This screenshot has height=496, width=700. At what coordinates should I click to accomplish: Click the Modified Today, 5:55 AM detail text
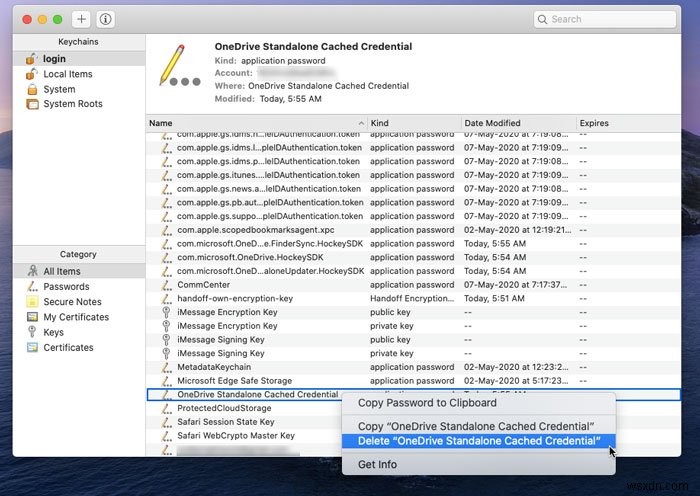coord(268,99)
